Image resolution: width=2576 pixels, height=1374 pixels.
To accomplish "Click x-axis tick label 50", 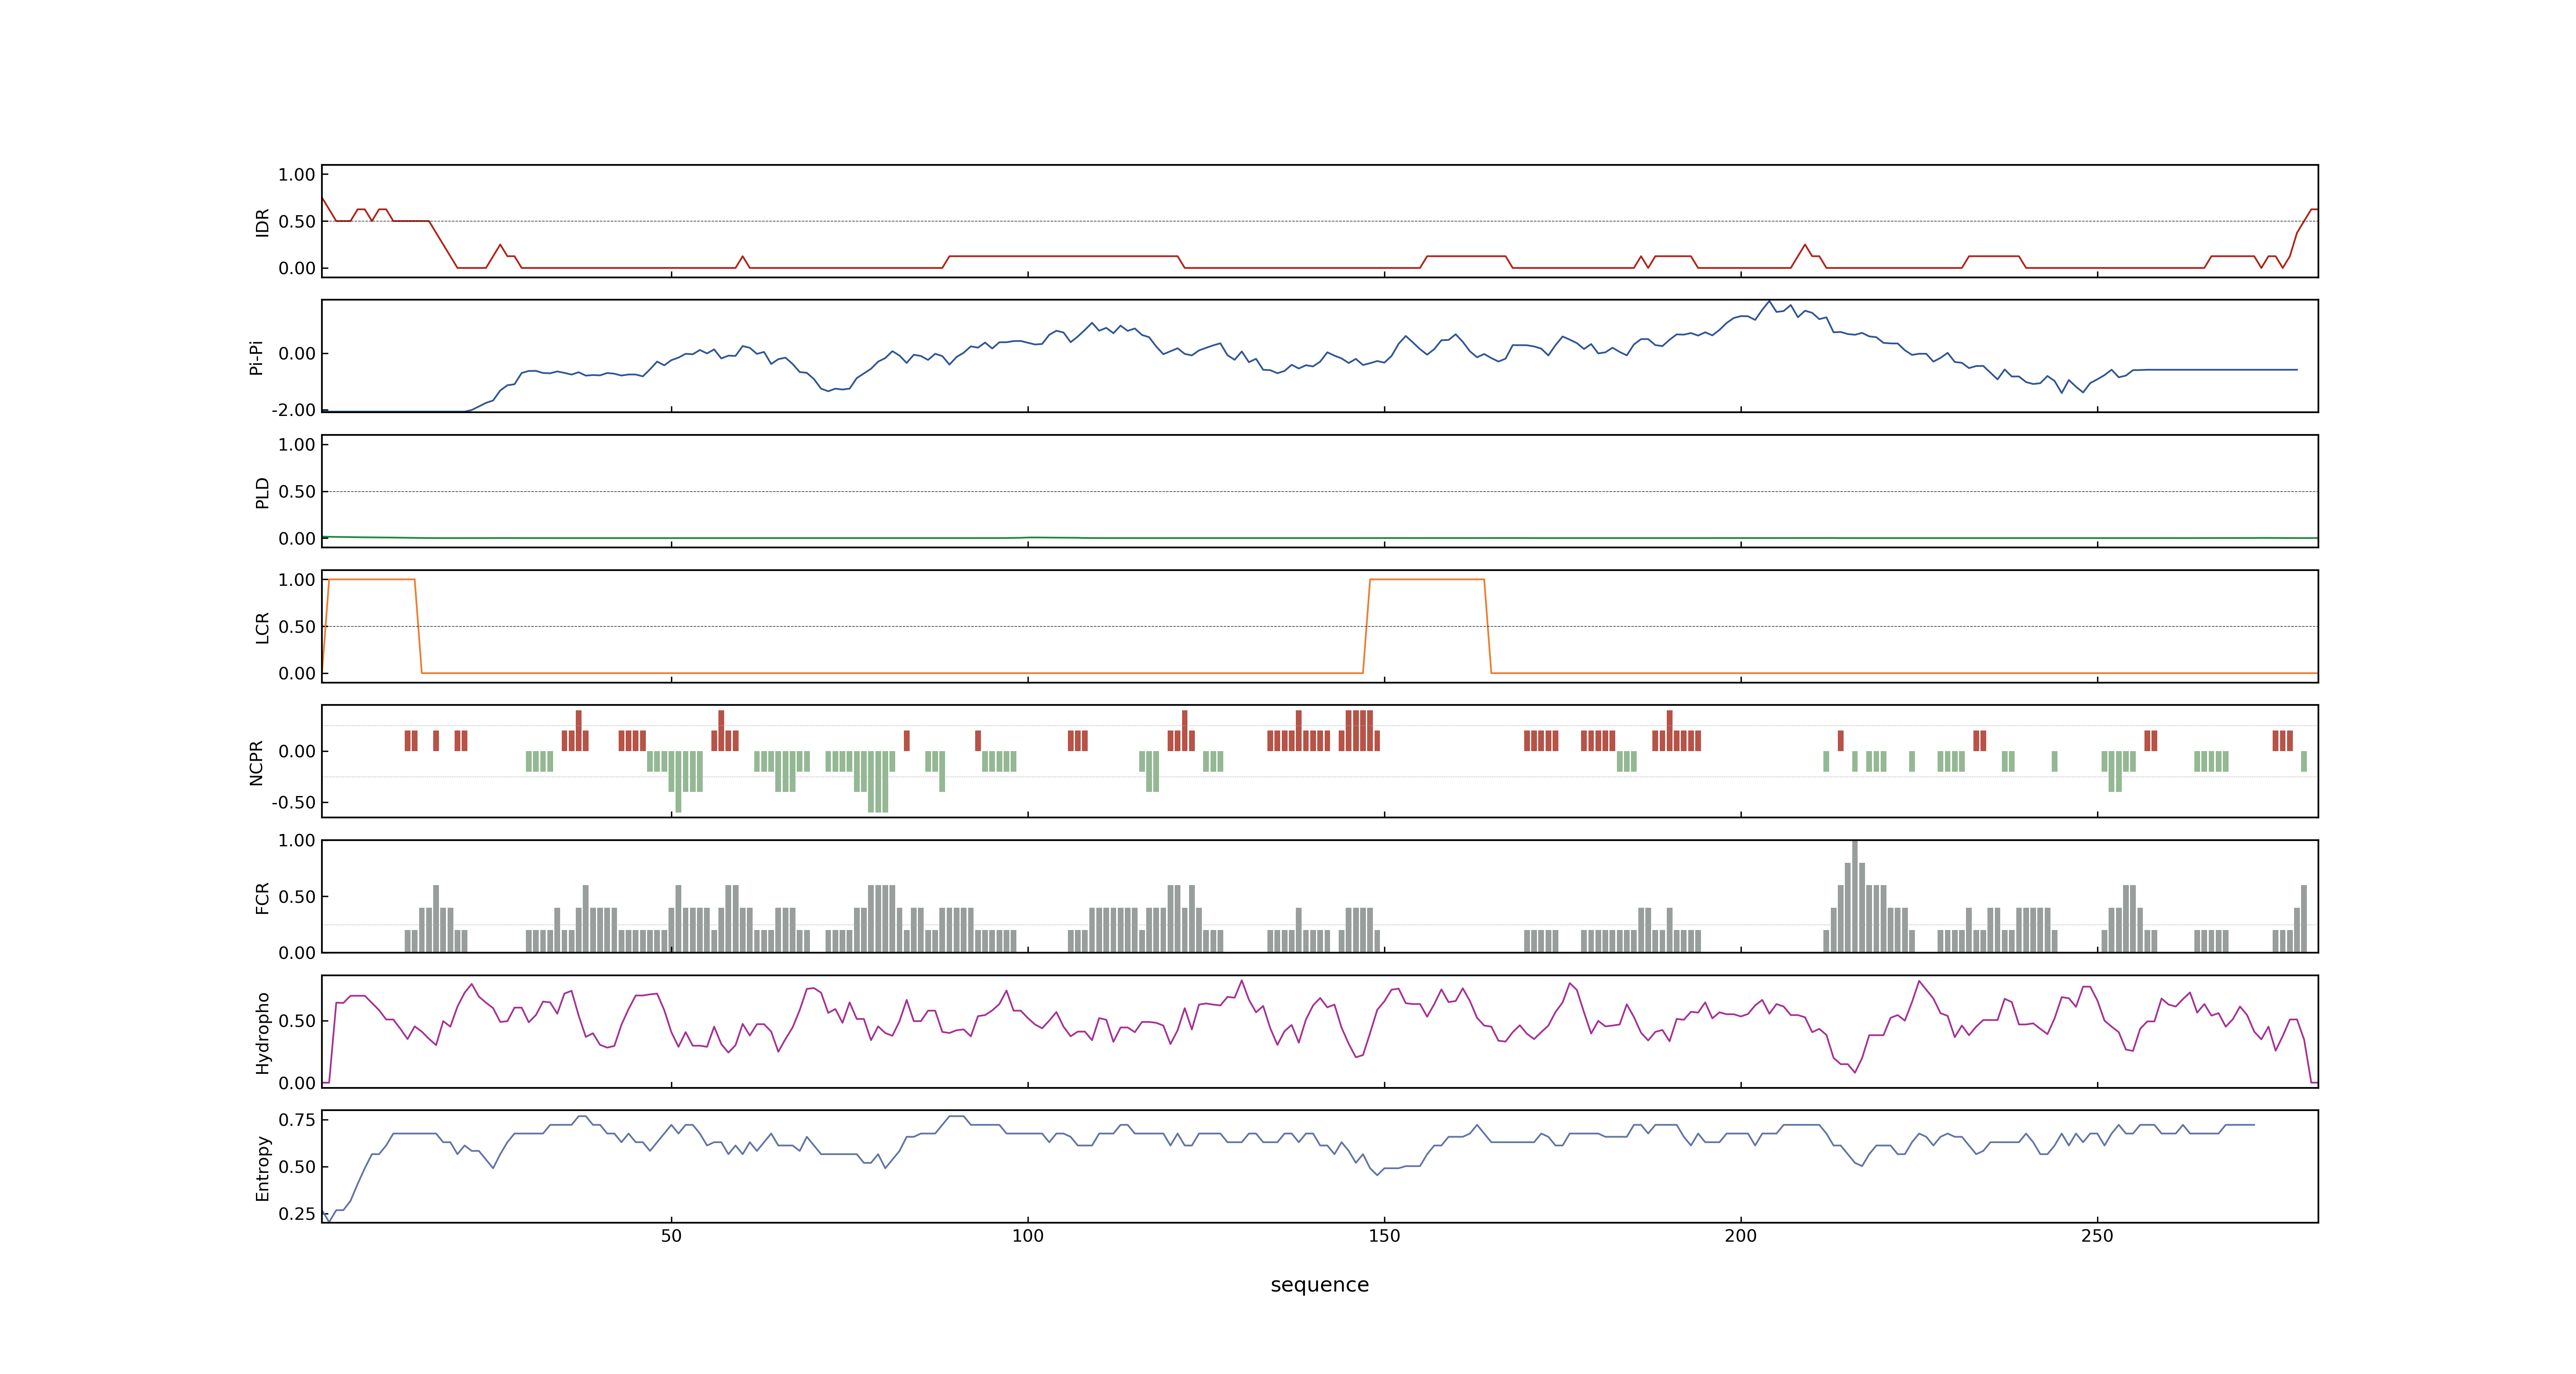I will point(671,1236).
